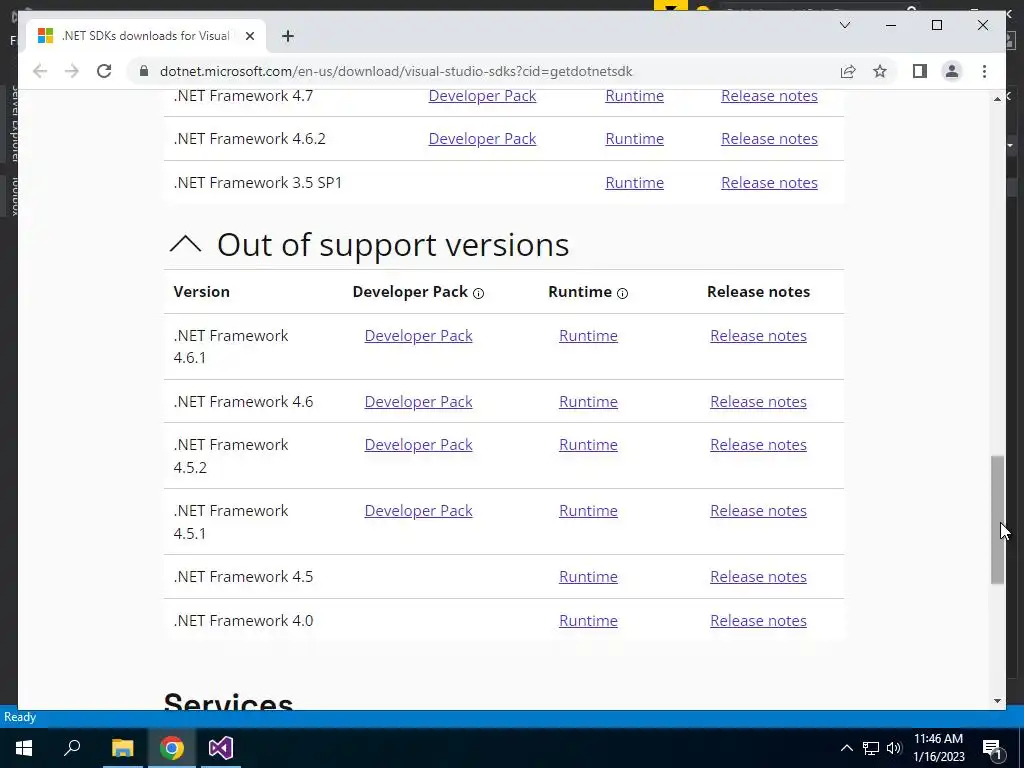Screen dimensions: 1024x768
Task: Open the Chrome profile avatar
Action: pos(952,71)
